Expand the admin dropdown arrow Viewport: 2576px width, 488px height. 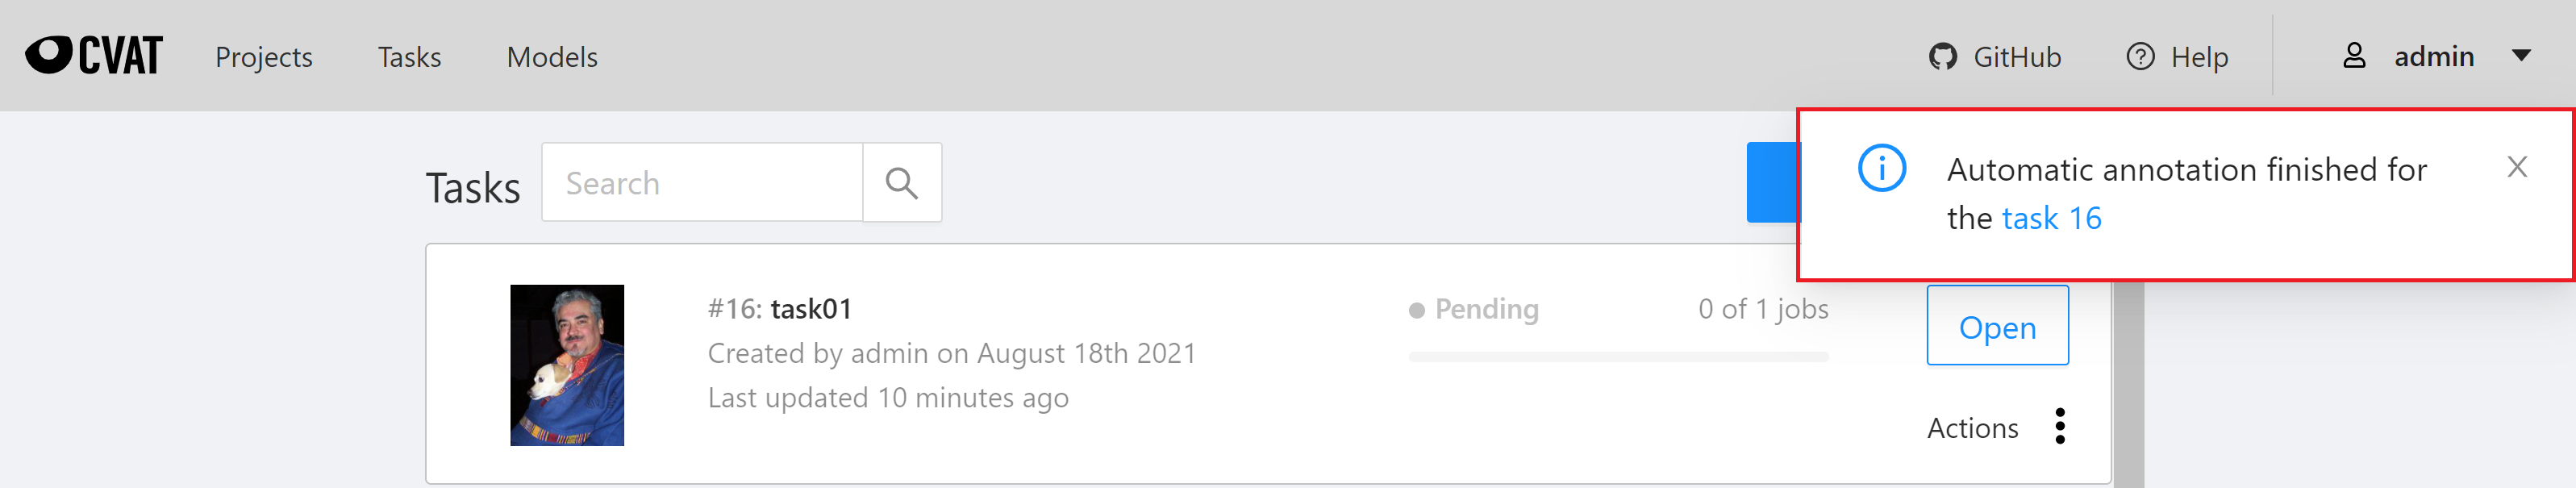pos(2522,56)
